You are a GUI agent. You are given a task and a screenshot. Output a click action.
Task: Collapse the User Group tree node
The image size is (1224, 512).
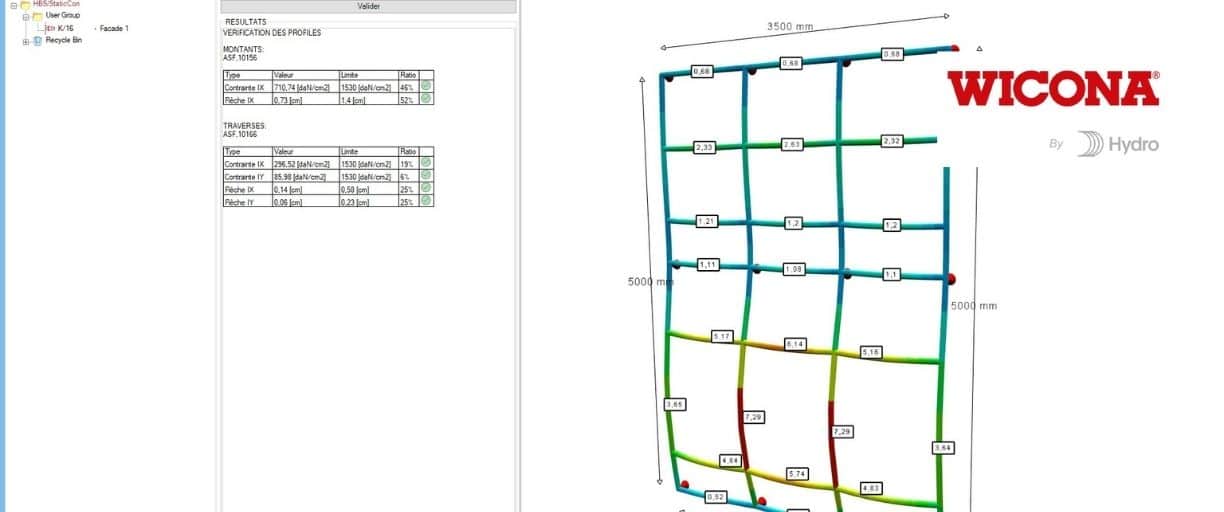[26, 16]
